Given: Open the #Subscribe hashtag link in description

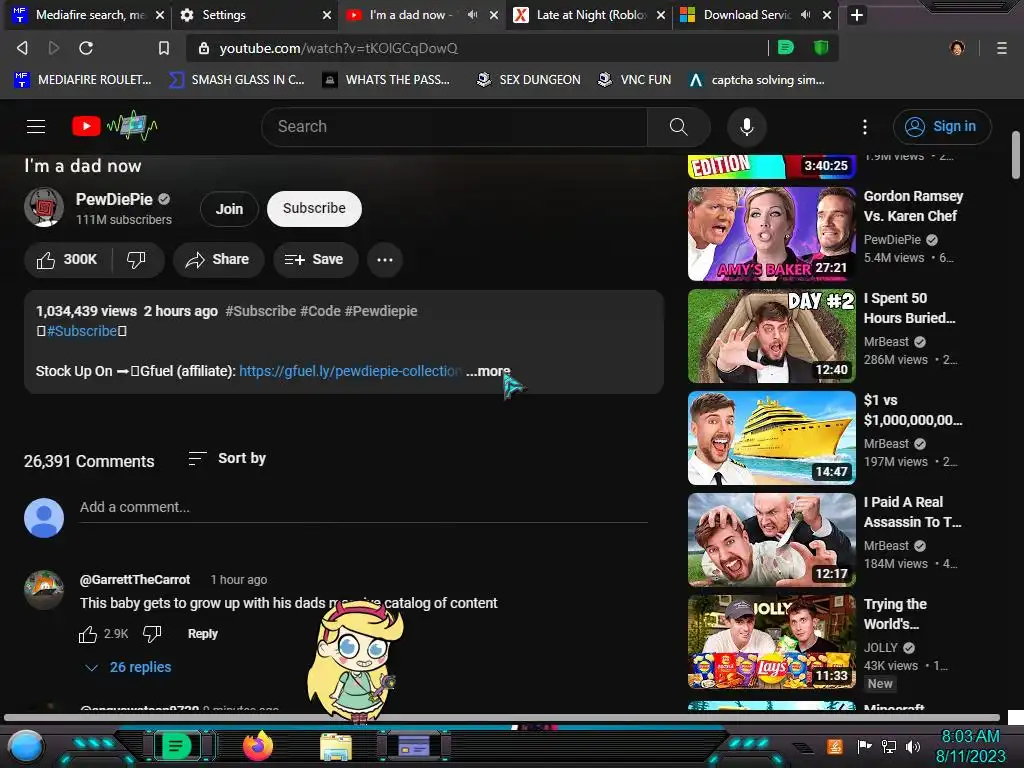Looking at the screenshot, I should [82, 331].
